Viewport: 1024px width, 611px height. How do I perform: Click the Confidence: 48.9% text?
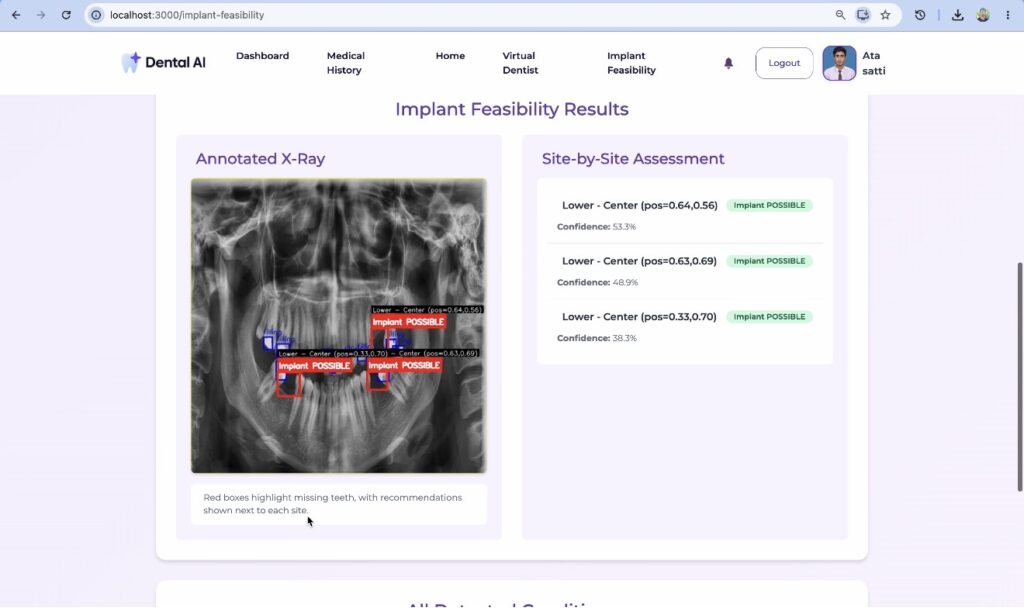point(598,283)
